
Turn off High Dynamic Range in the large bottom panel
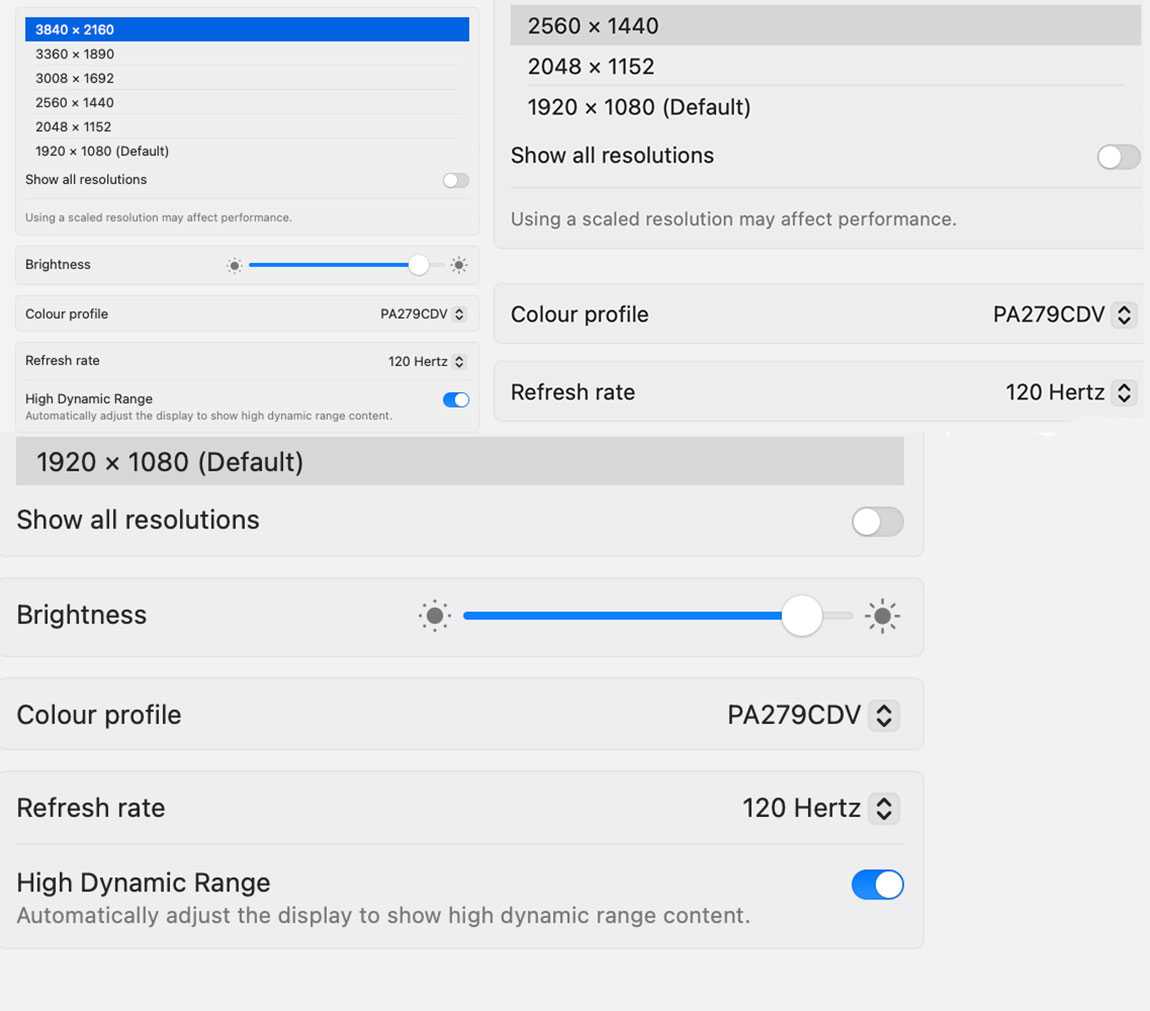click(x=877, y=884)
